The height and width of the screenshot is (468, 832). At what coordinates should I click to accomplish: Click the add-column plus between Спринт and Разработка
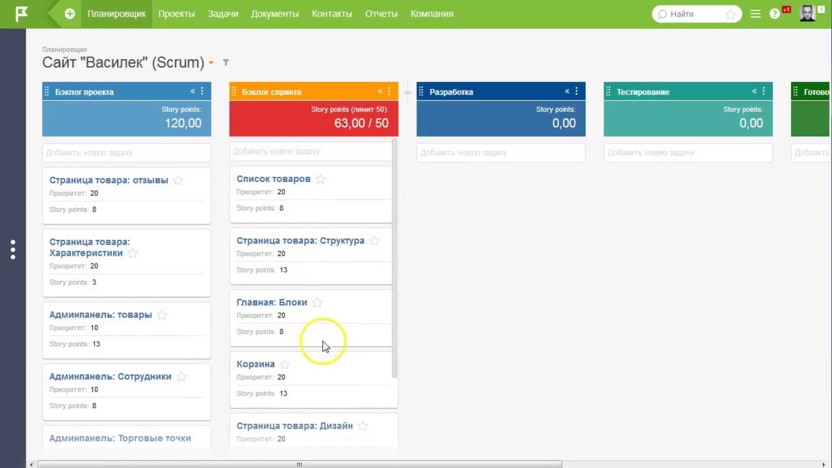(x=408, y=92)
